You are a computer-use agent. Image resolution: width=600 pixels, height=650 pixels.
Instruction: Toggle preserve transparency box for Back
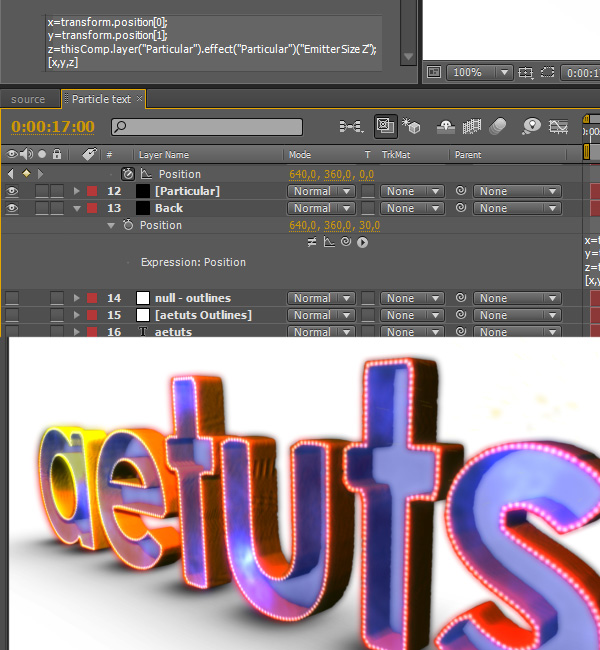coord(368,208)
